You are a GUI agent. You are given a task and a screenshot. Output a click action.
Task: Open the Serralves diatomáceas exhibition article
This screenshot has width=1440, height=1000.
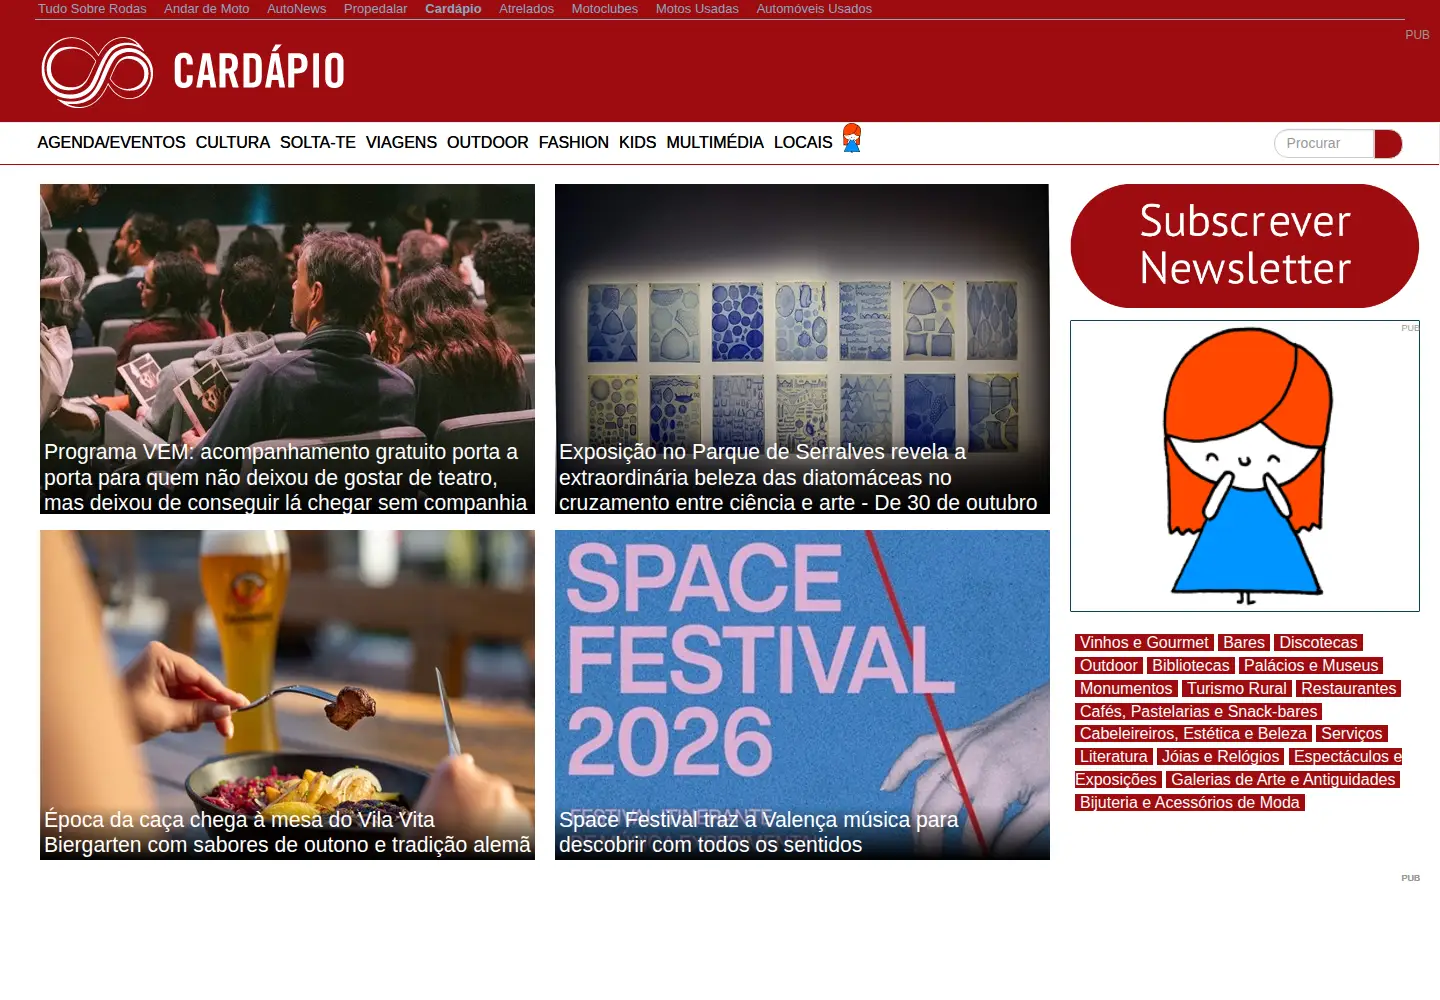pyautogui.click(x=802, y=349)
